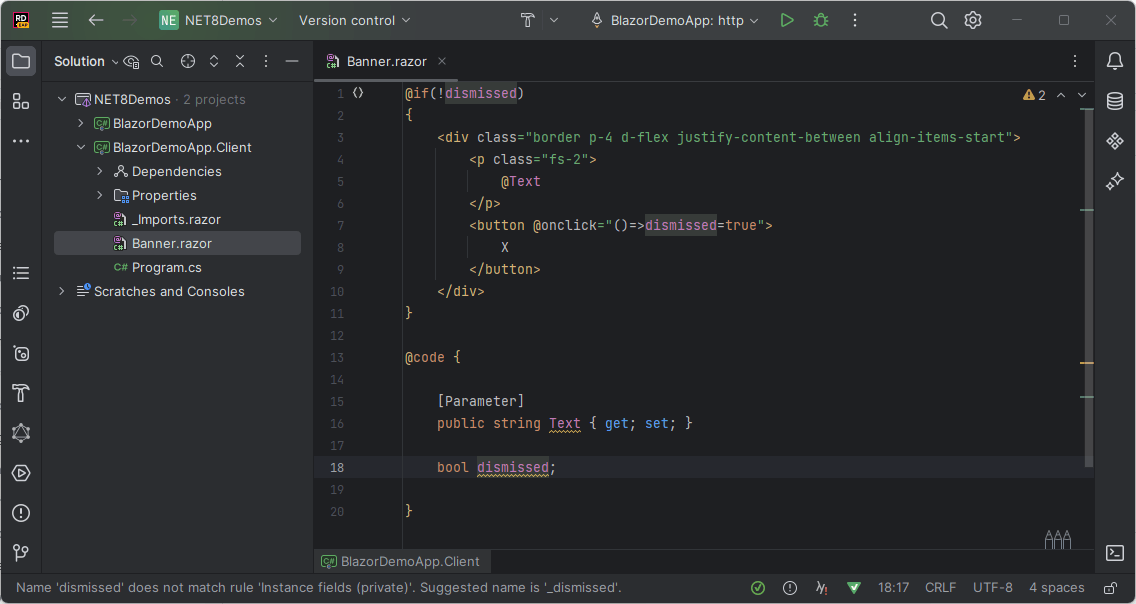Open the Services play-hexagon tool window
The image size is (1136, 604).
[21, 473]
